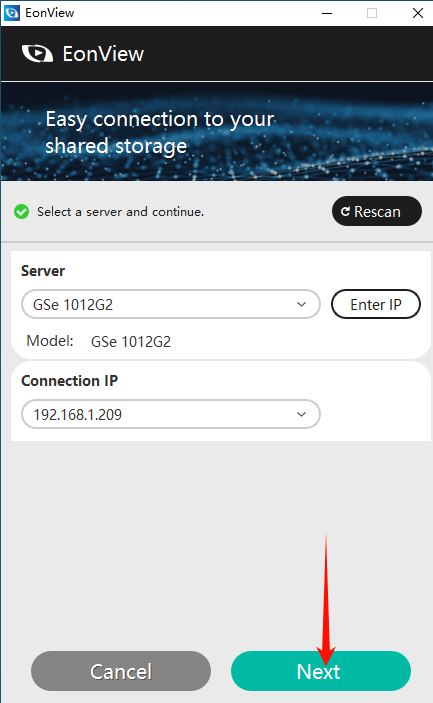Close the EonView window

[418, 13]
